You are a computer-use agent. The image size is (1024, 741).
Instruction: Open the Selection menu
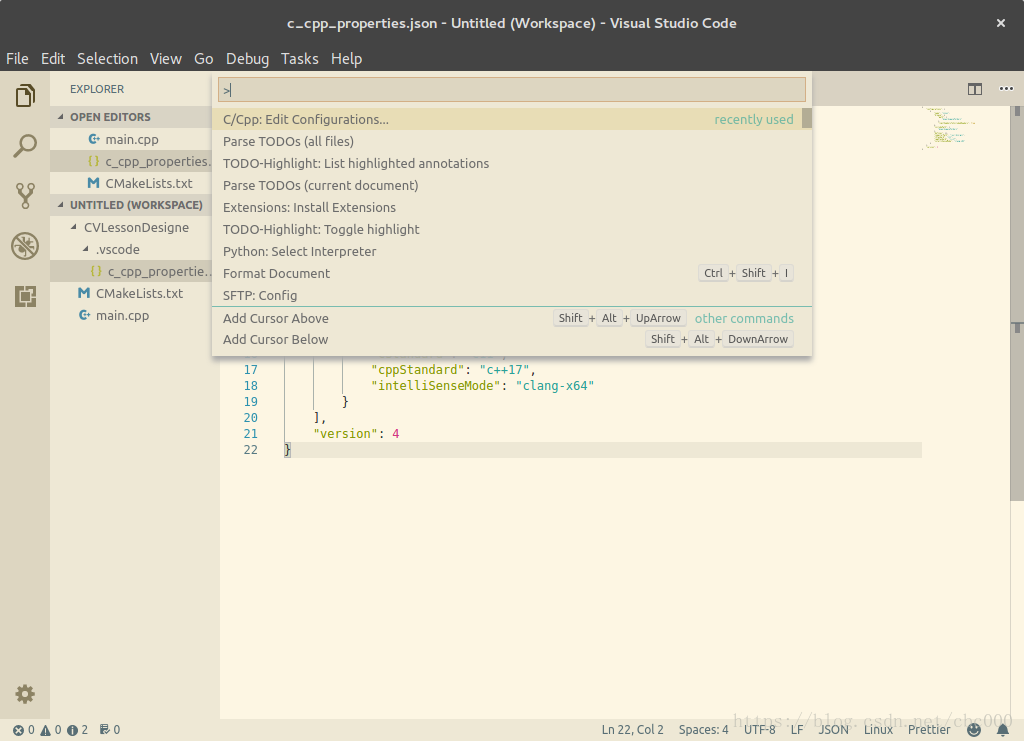coord(107,59)
